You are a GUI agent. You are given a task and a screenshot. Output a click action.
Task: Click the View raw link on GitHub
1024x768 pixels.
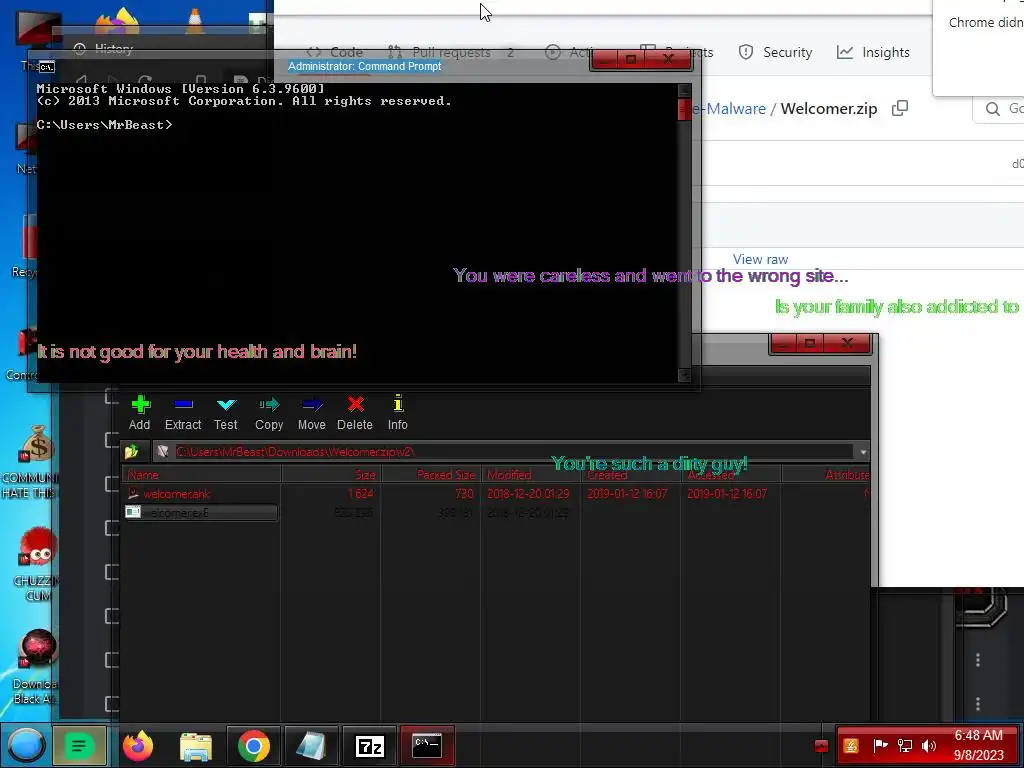(x=760, y=259)
